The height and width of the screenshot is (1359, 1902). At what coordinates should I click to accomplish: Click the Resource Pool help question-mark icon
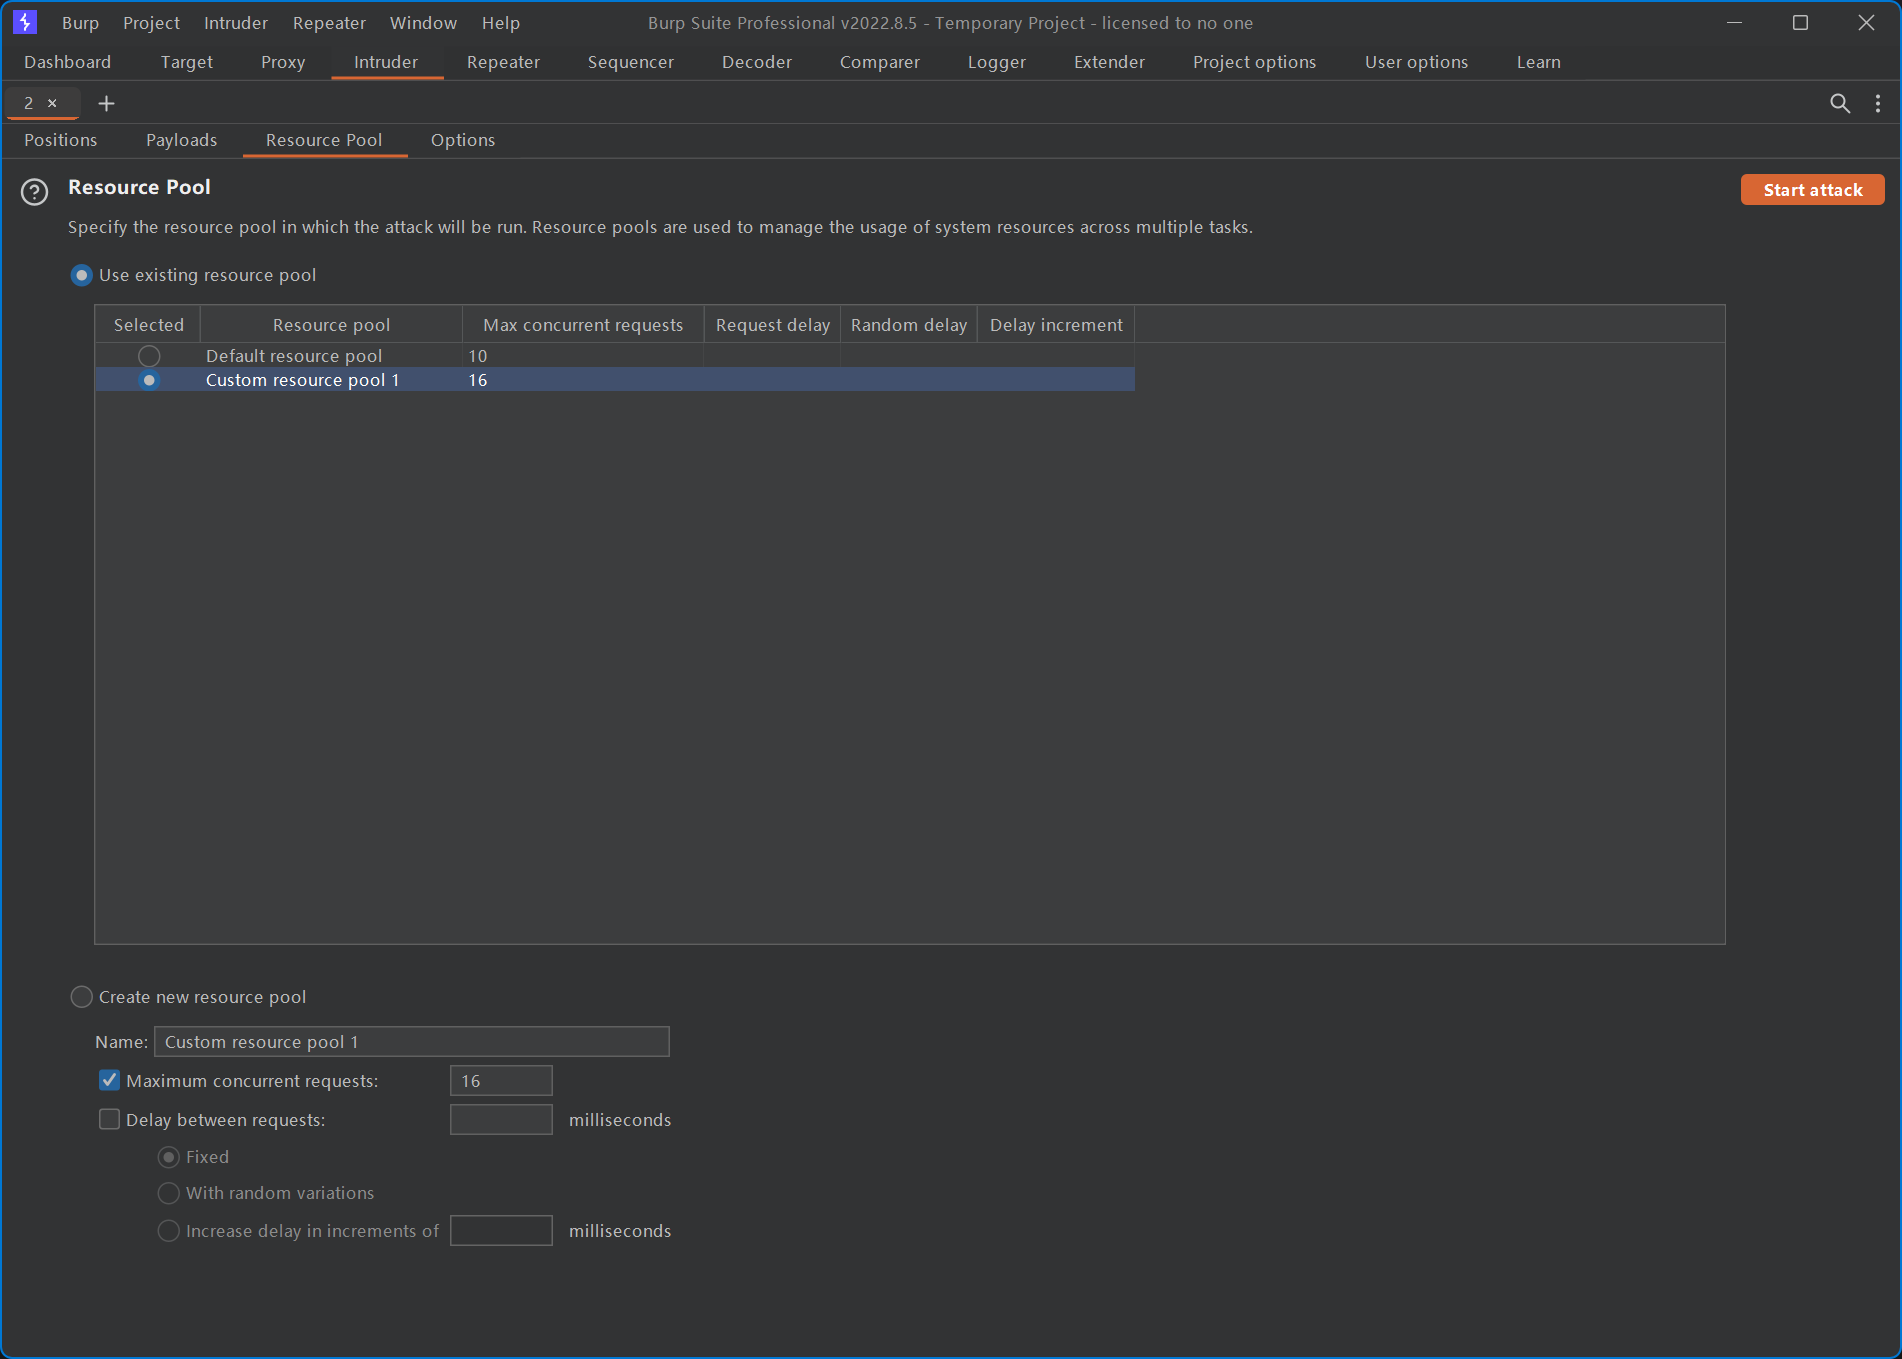[35, 192]
